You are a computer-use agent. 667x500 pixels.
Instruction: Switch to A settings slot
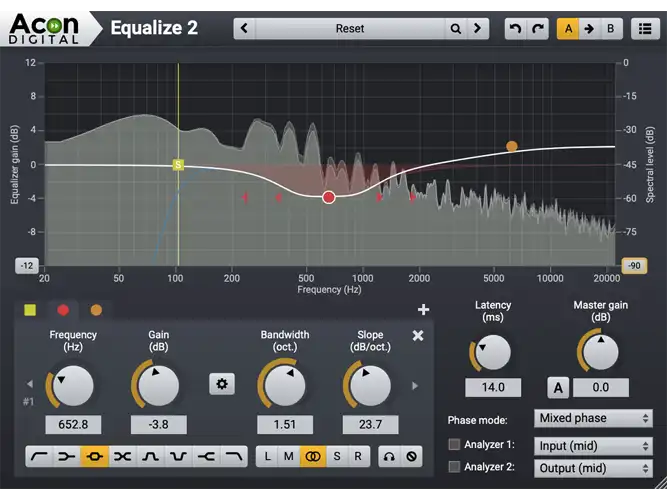click(568, 29)
